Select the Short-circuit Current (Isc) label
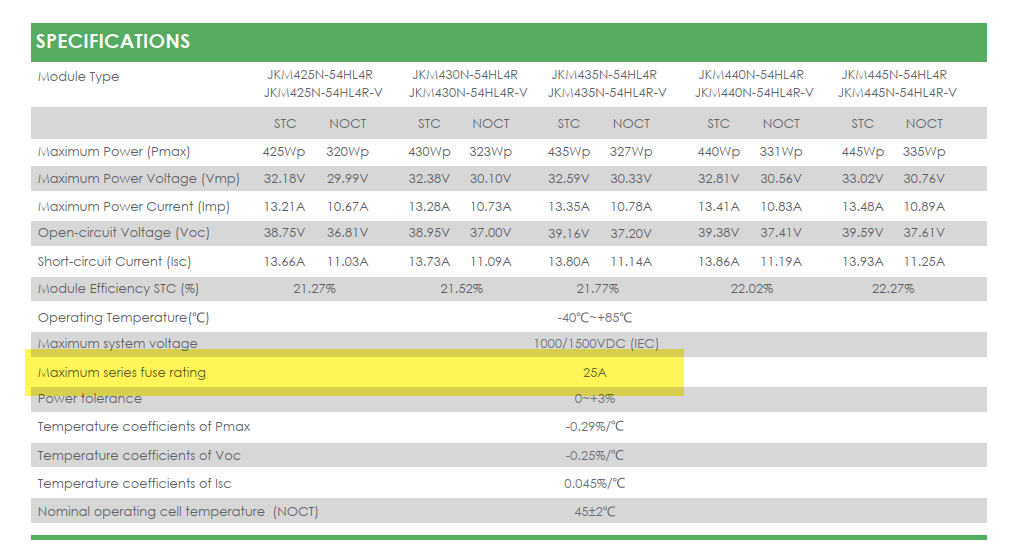Image resolution: width=1024 pixels, height=557 pixels. tap(114, 261)
